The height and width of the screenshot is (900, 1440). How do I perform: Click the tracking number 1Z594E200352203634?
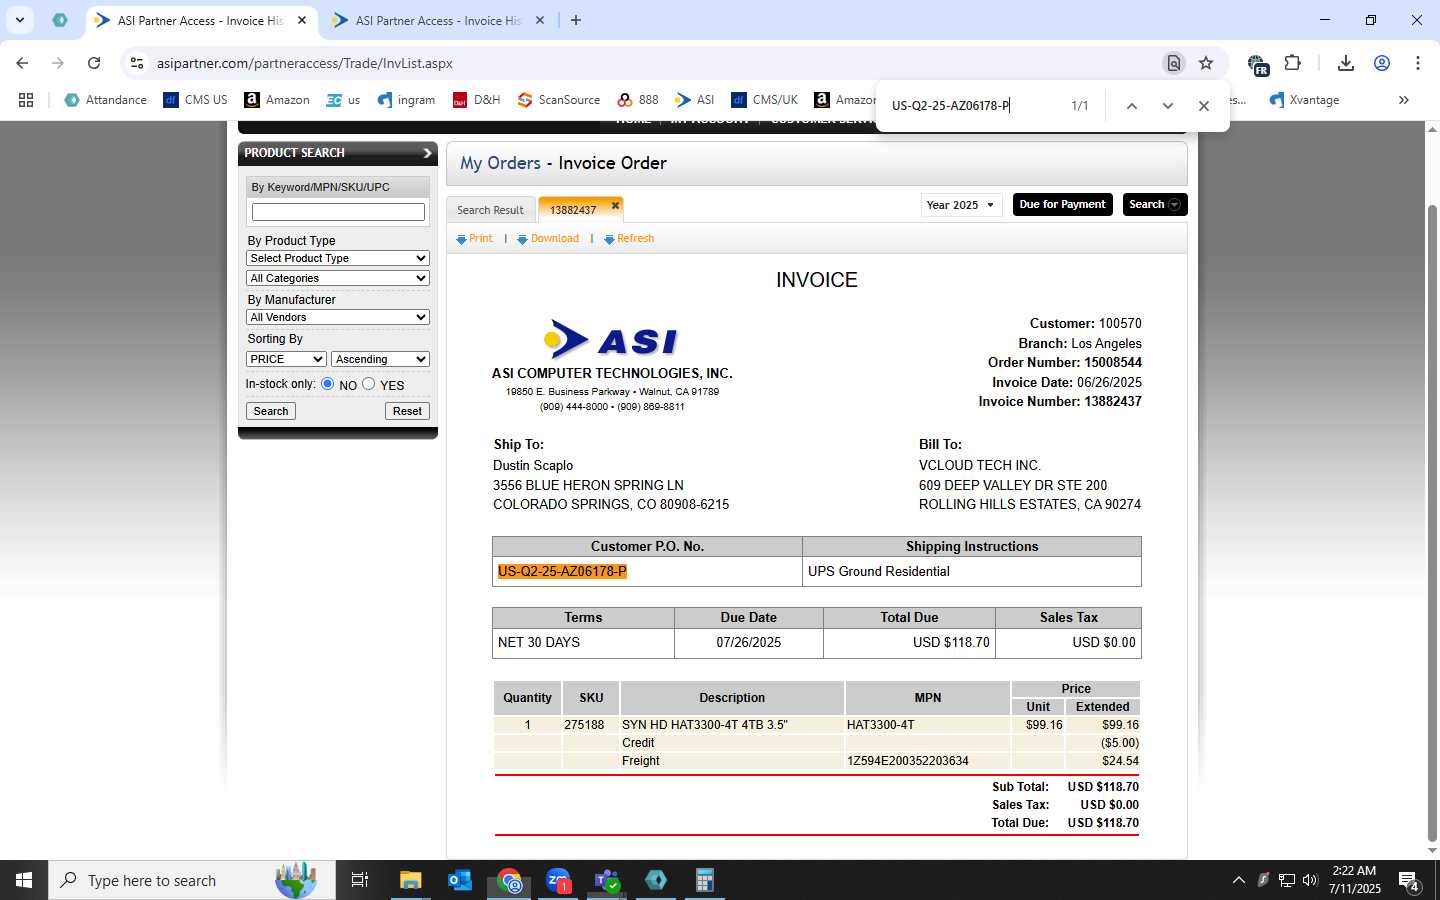click(907, 761)
